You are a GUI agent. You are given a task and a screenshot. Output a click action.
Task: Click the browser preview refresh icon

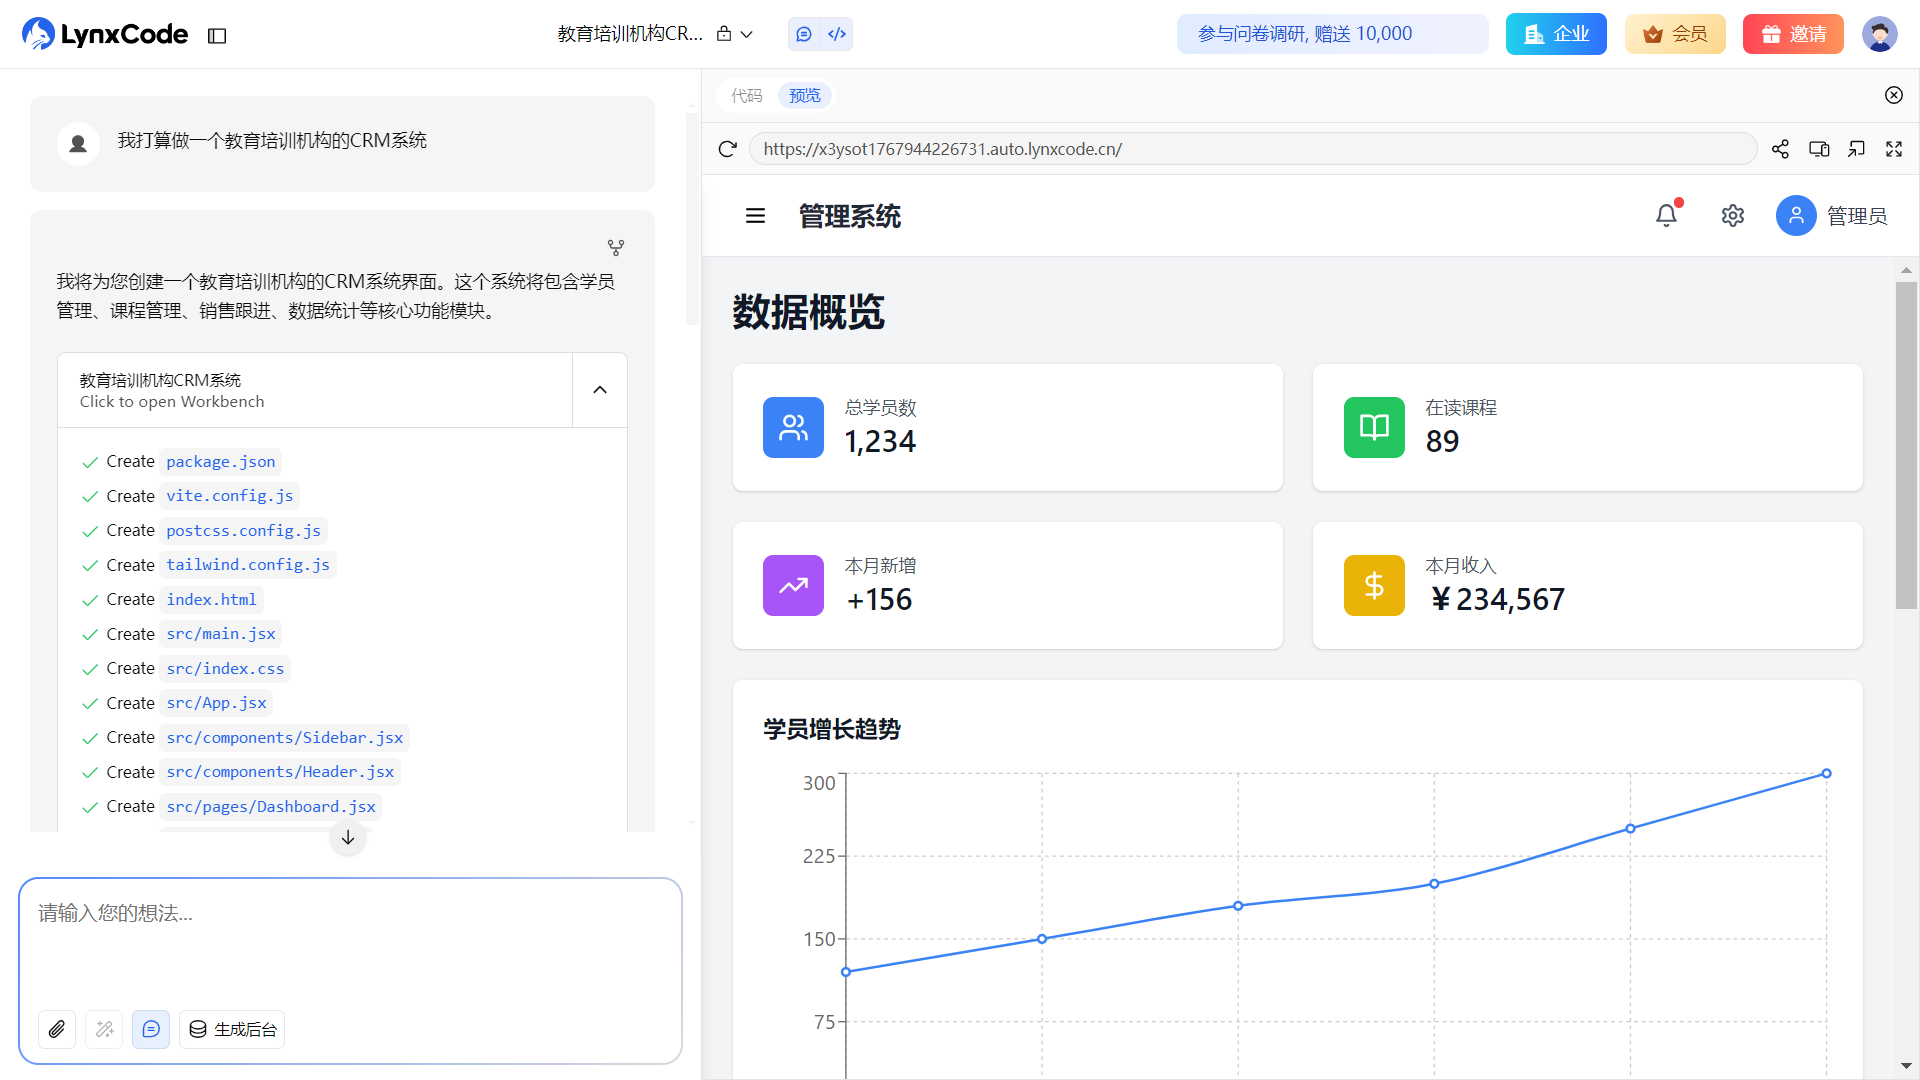727,149
